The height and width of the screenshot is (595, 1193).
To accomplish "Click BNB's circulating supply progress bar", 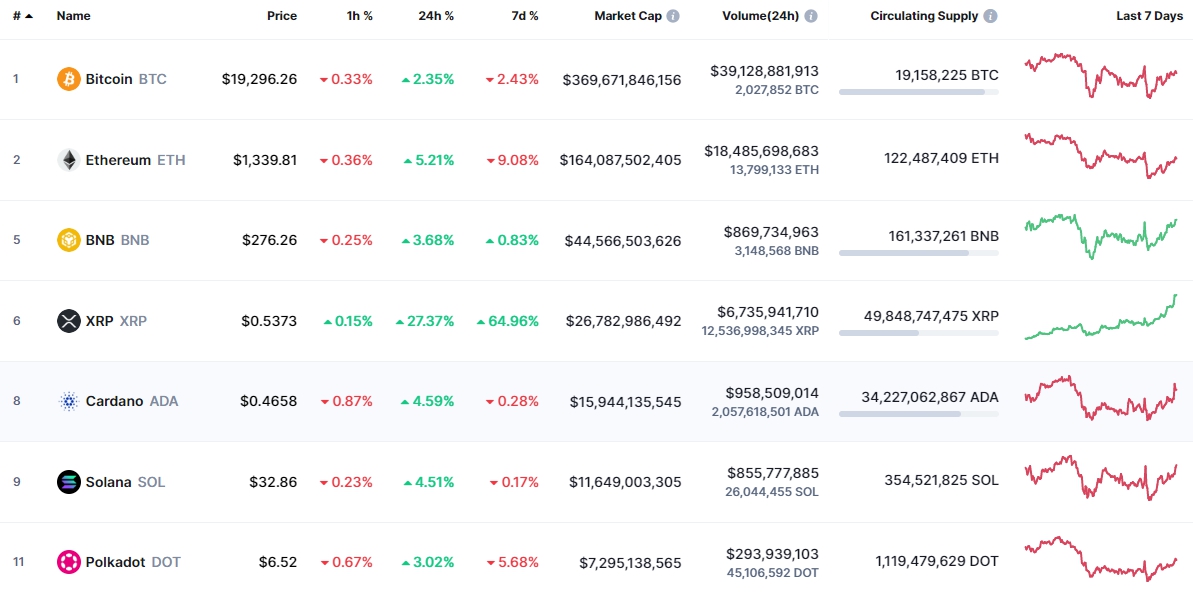I will [x=919, y=253].
